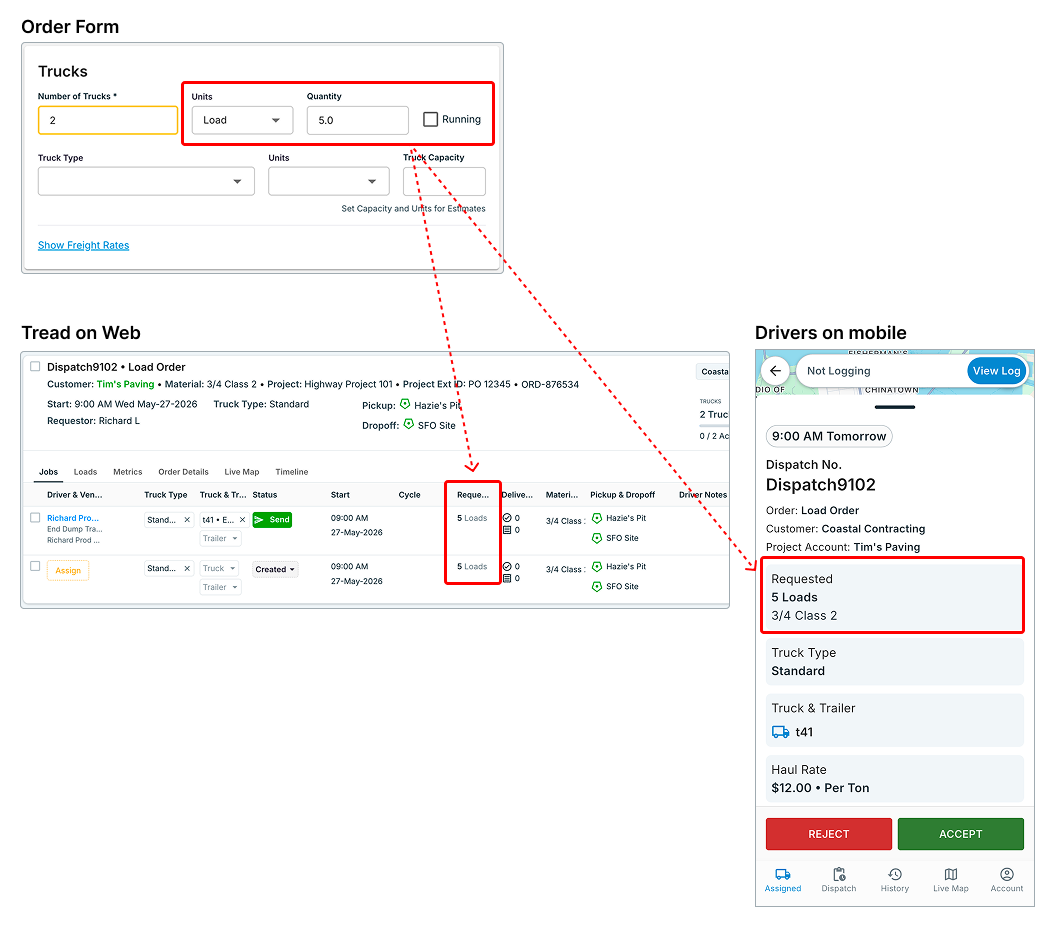Viewport: 1064px width, 930px height.
Task: Toggle the Running checkbox in Order Form
Action: [430, 119]
